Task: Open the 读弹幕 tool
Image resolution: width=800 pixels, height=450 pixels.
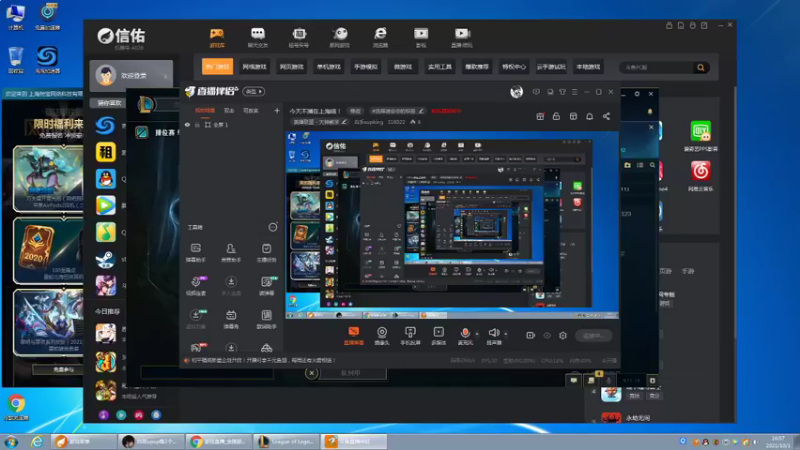Action: [266, 286]
